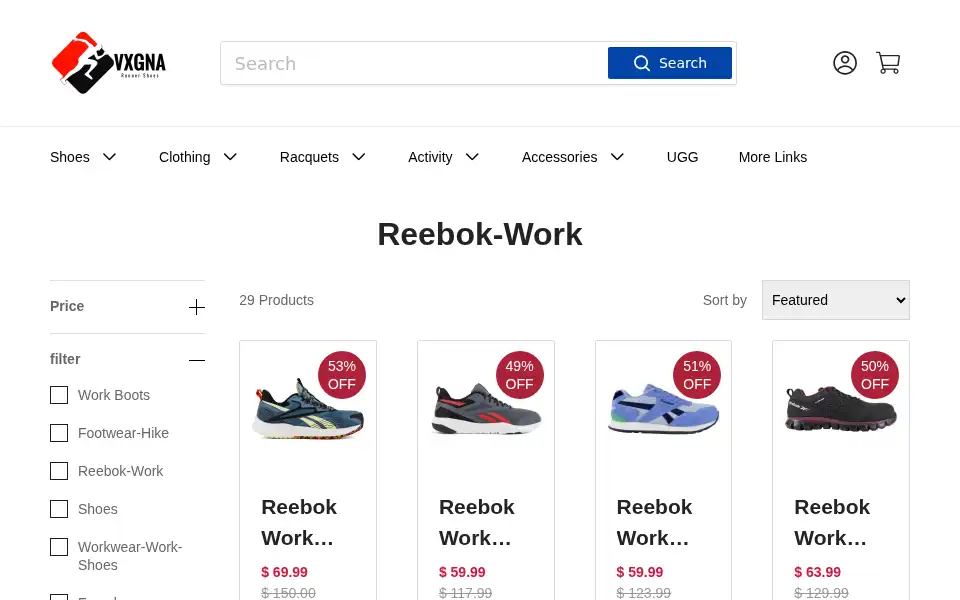Click the blue Search button
This screenshot has width=960, height=600.
(x=669, y=63)
